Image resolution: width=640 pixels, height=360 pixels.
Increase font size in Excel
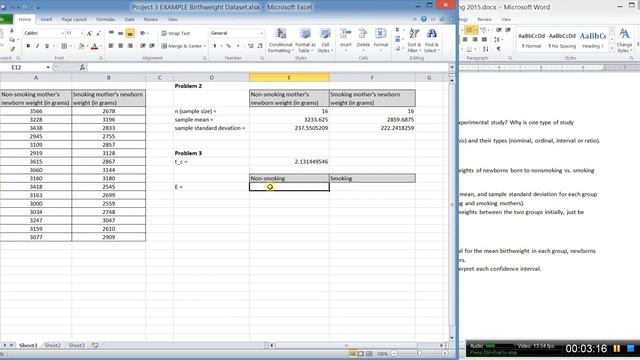click(x=89, y=33)
